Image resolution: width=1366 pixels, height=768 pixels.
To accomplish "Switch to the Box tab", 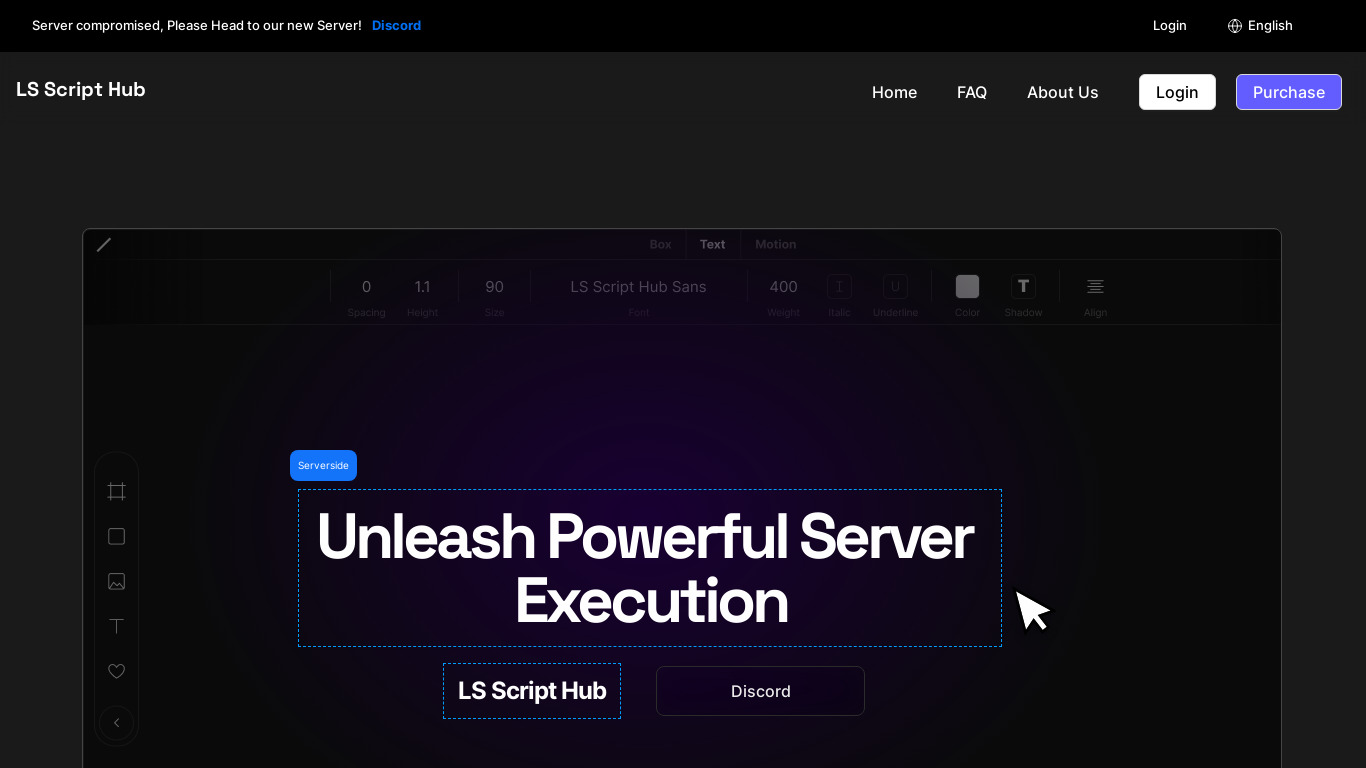I will click(660, 244).
